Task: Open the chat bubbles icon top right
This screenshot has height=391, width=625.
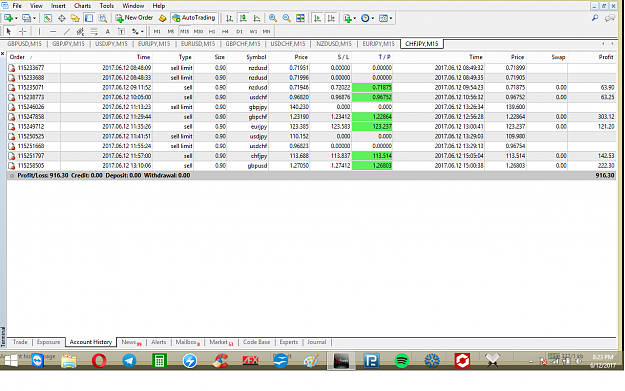Action: (609, 18)
